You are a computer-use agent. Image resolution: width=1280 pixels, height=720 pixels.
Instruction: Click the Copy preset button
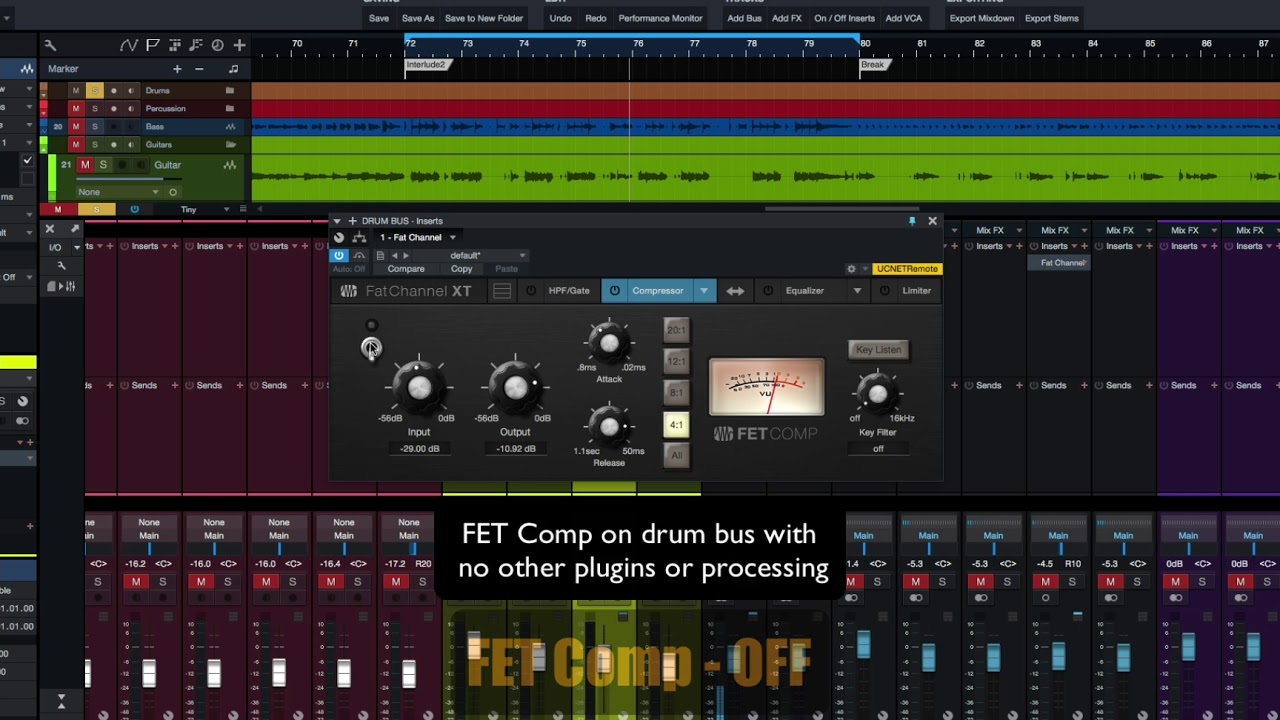point(461,269)
